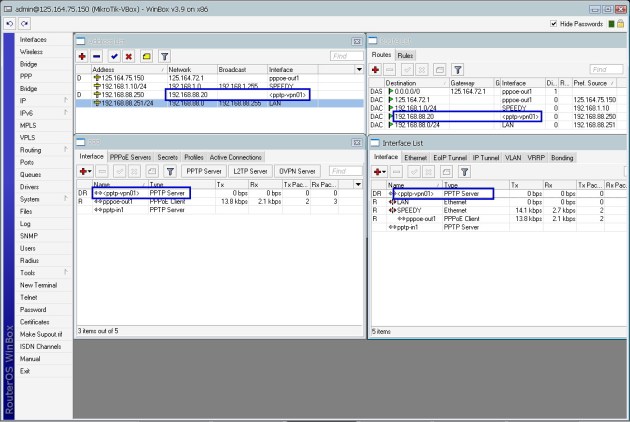This screenshot has height=422, width=630.
Task: Open the VLAN tab in Interface List
Action: click(x=513, y=158)
